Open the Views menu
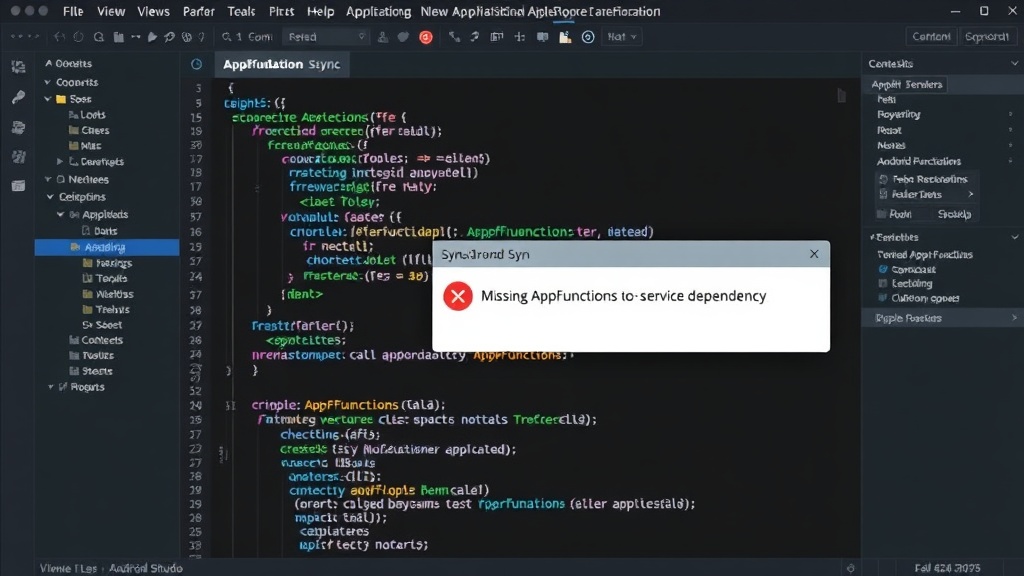This screenshot has height=576, width=1024. tap(153, 12)
